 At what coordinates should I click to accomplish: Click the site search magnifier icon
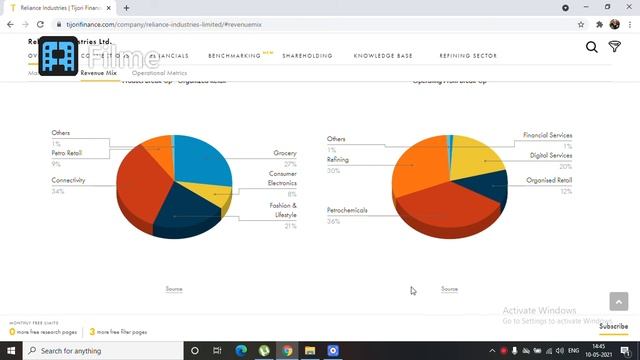click(x=591, y=47)
